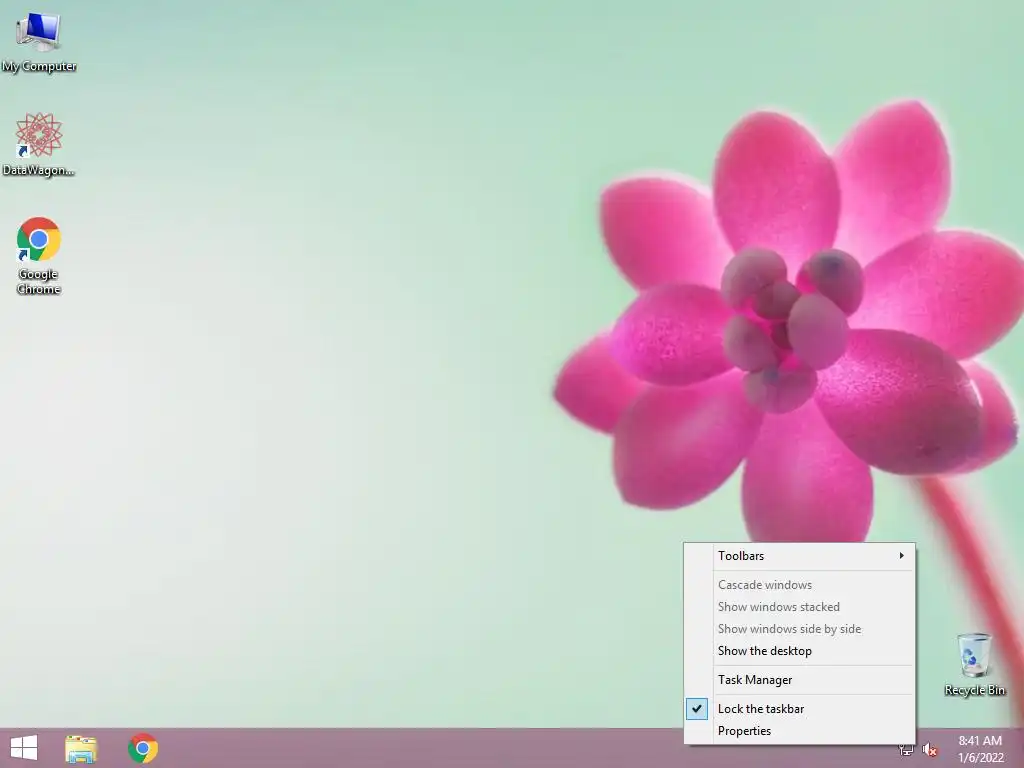Open taskbar Properties

point(800,731)
